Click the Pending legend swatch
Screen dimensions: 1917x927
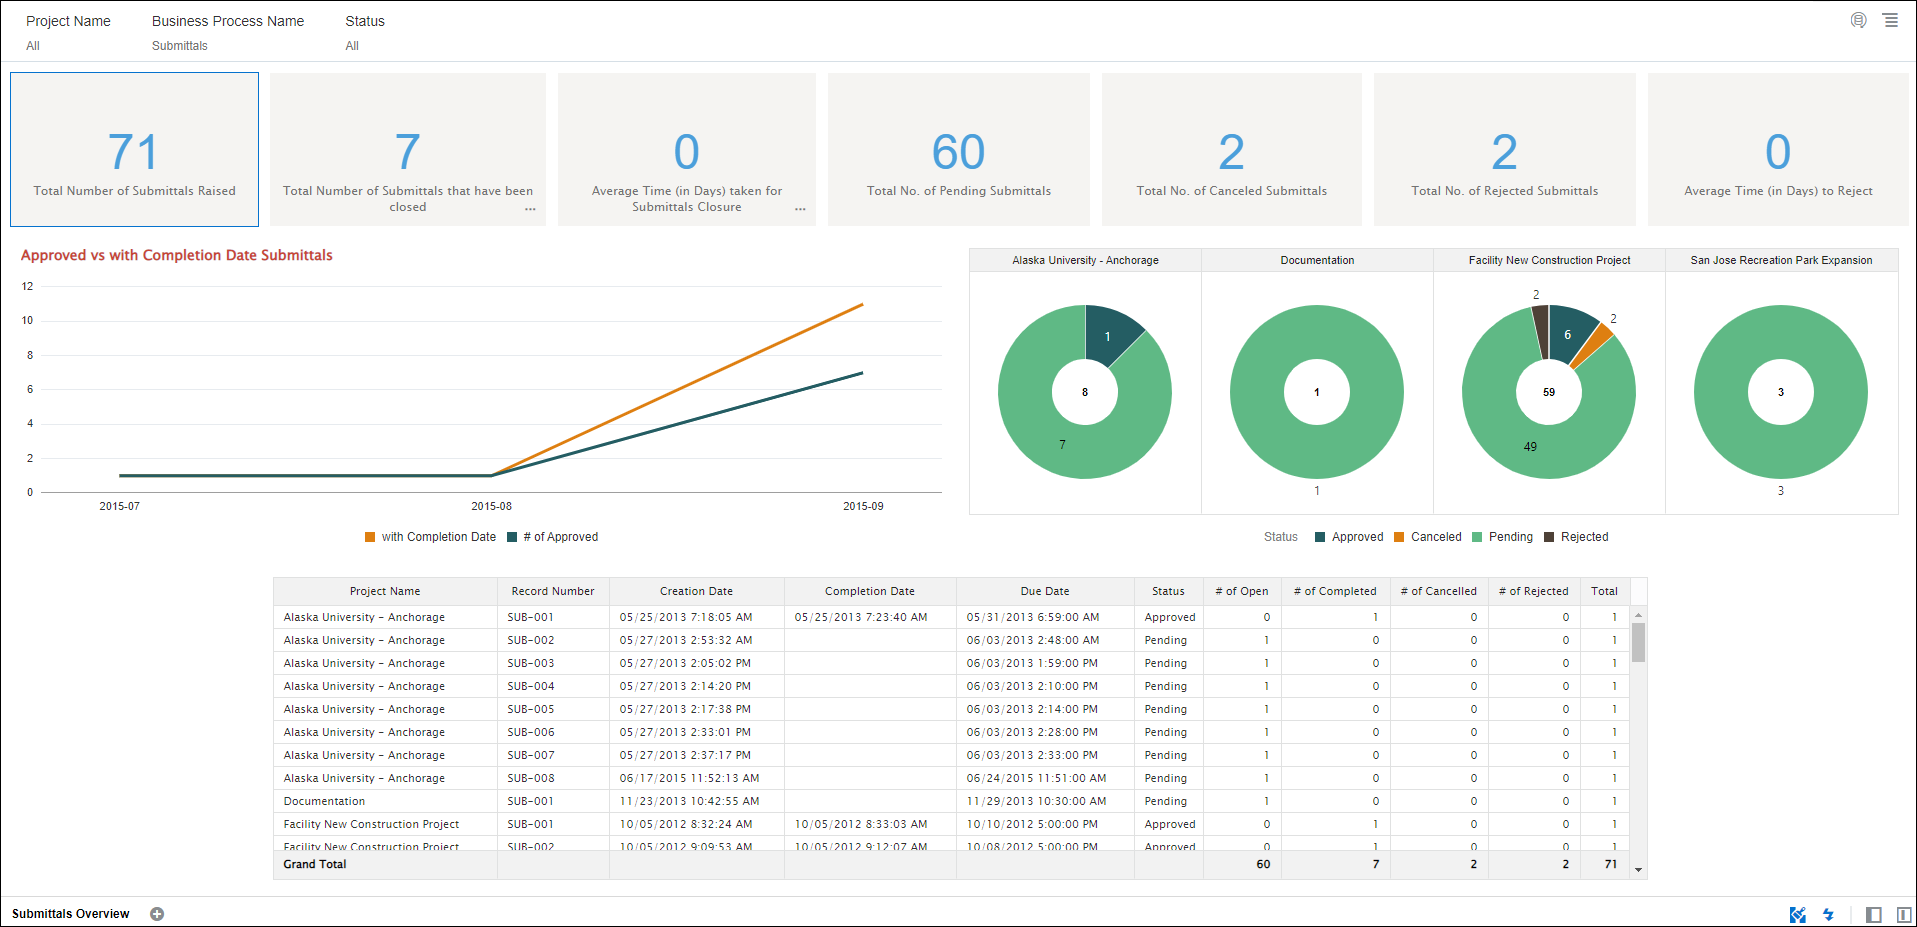[x=1477, y=537]
